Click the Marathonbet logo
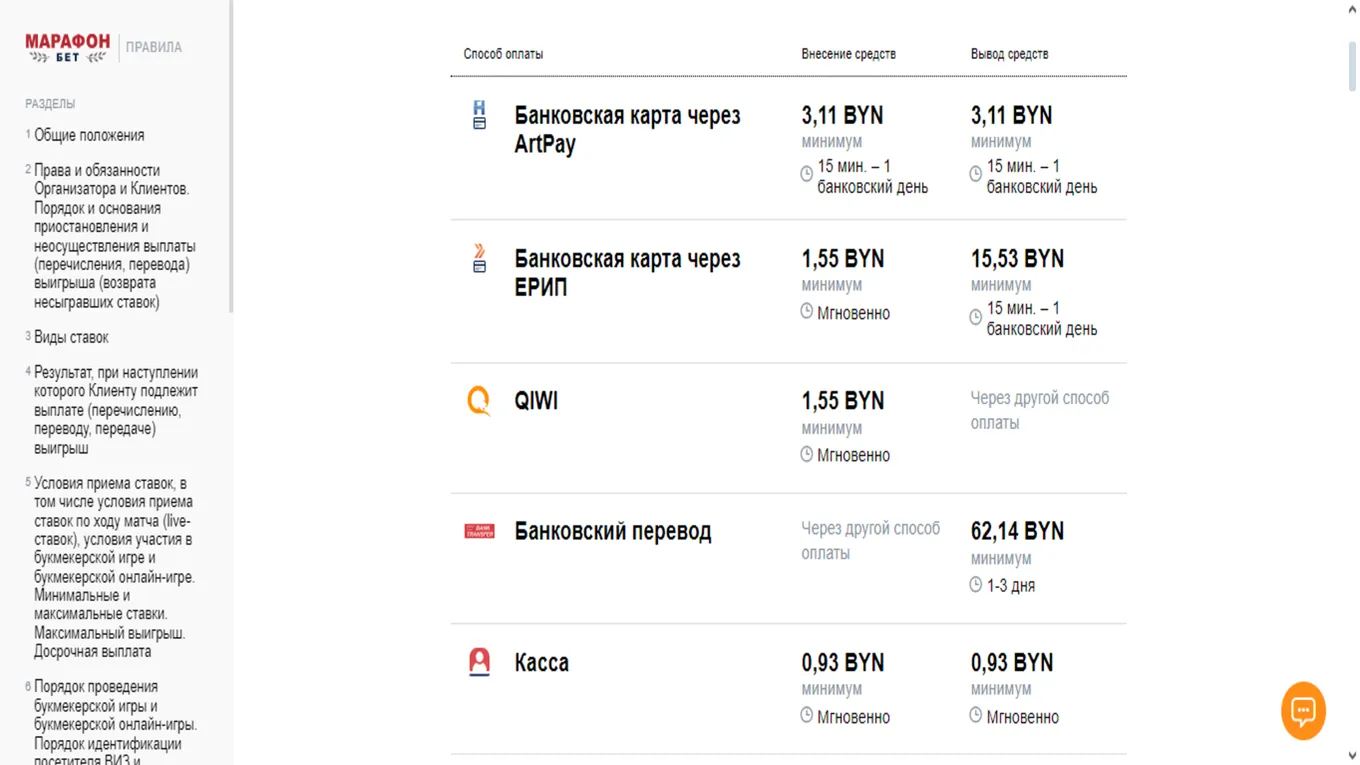 tap(67, 47)
